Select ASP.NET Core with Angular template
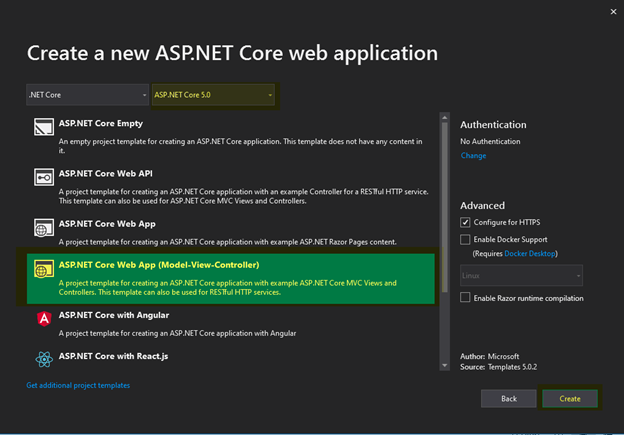Viewport: 624px width, 435px height. click(x=114, y=315)
